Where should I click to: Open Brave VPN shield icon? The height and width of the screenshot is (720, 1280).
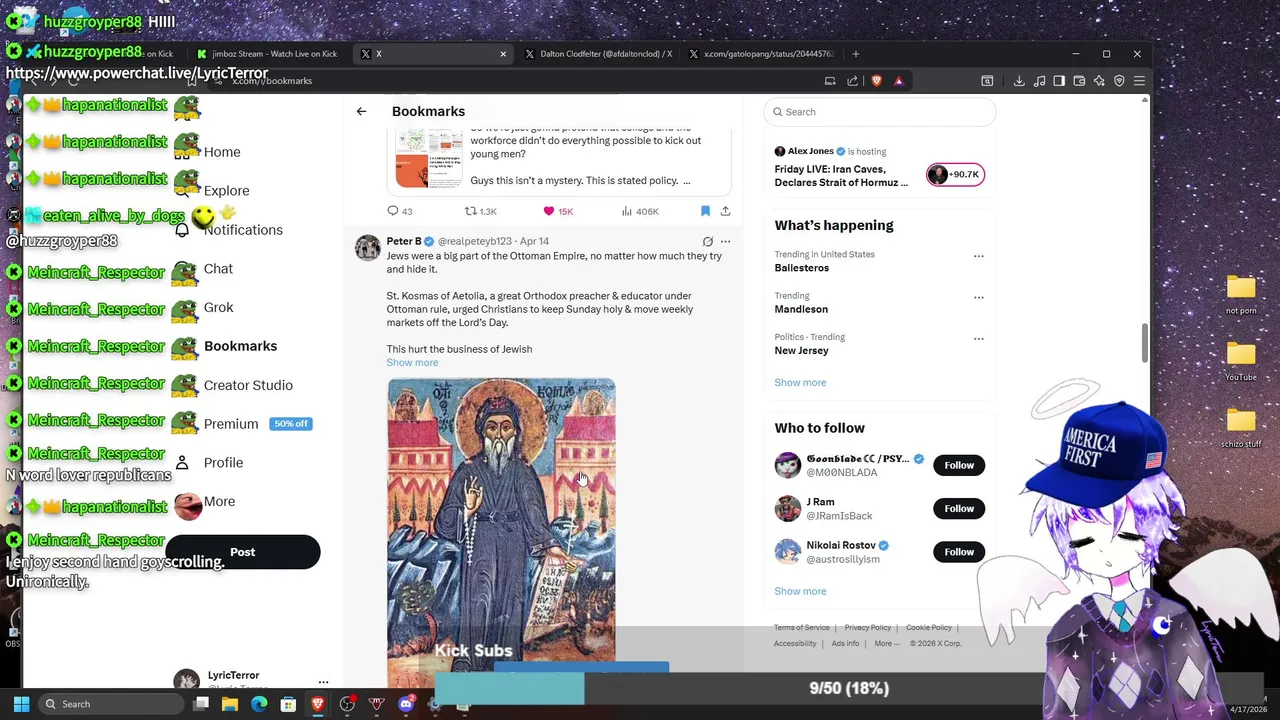[x=1119, y=81]
